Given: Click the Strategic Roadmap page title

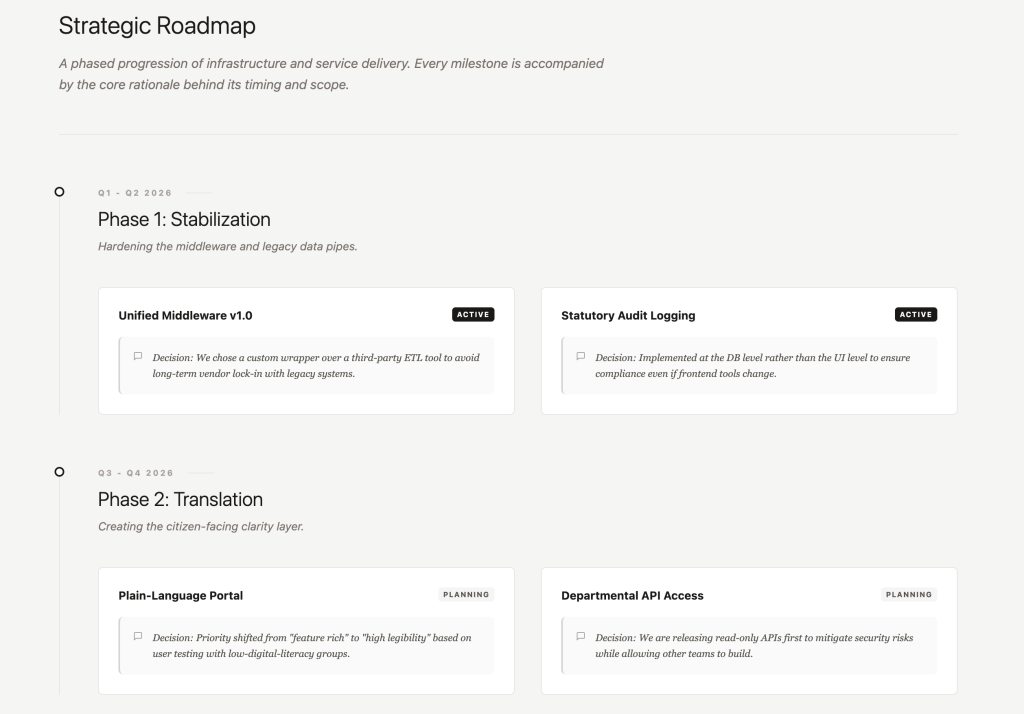Looking at the screenshot, I should coord(157,26).
